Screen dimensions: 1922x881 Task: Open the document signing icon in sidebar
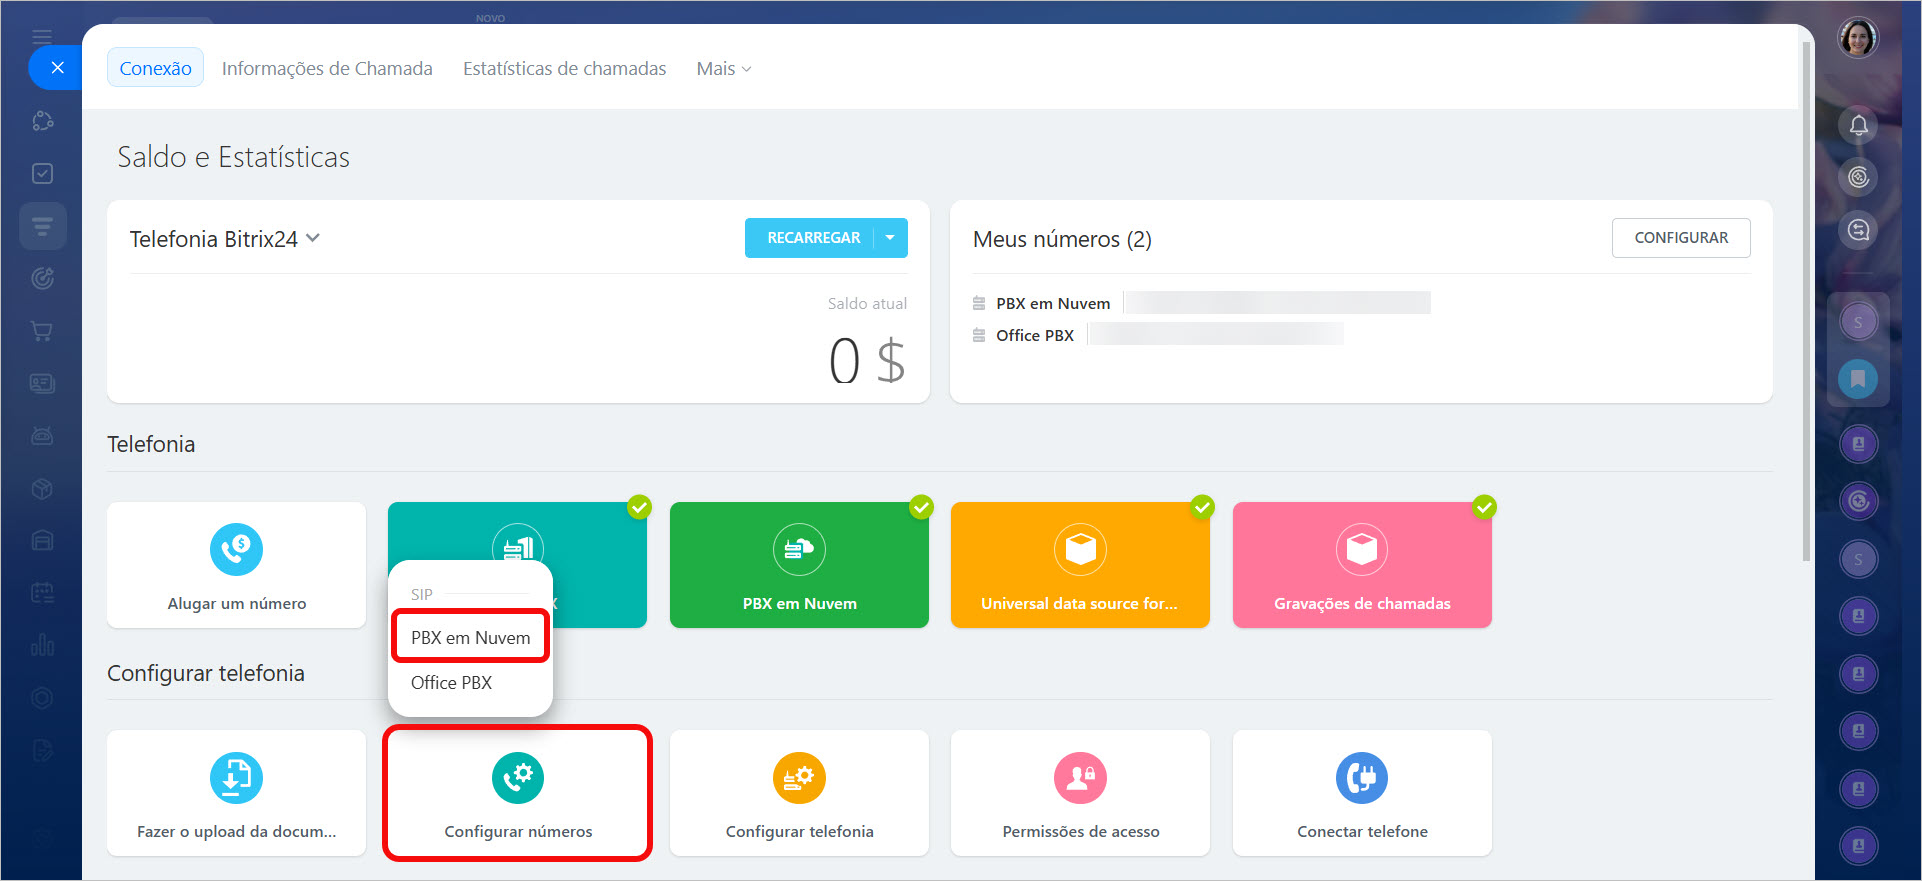42,750
